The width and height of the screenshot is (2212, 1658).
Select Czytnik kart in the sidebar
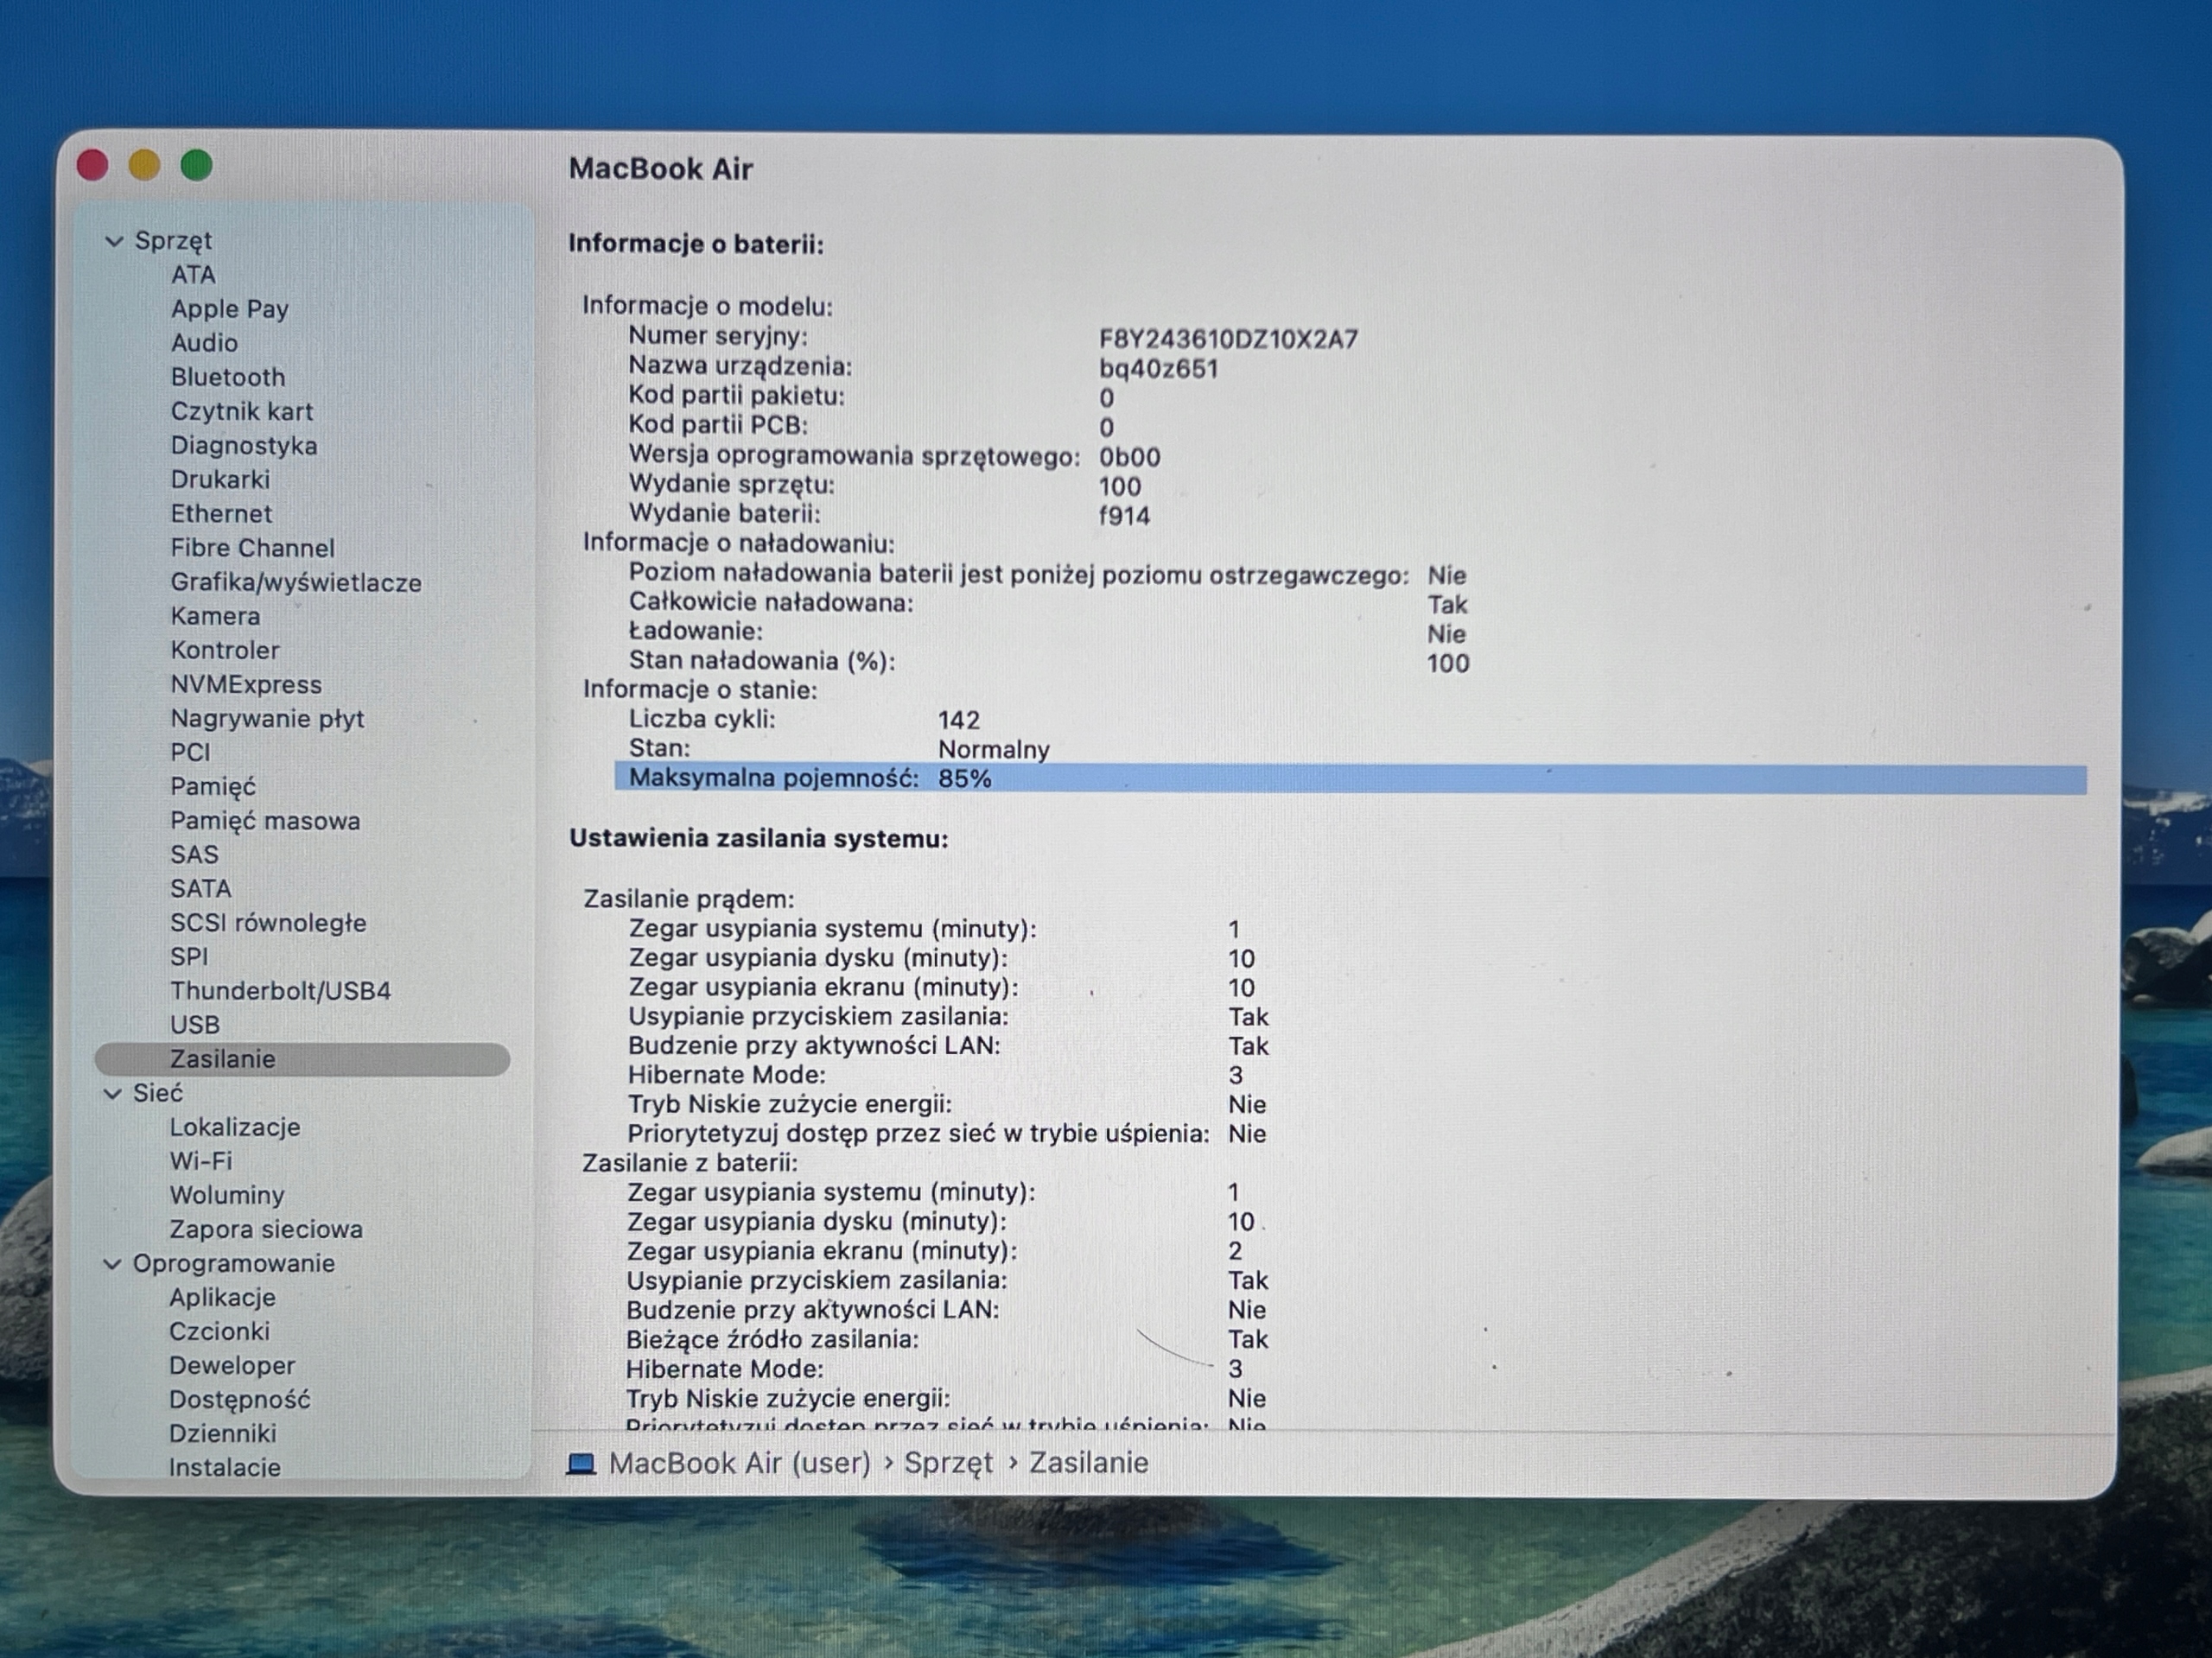coord(242,411)
